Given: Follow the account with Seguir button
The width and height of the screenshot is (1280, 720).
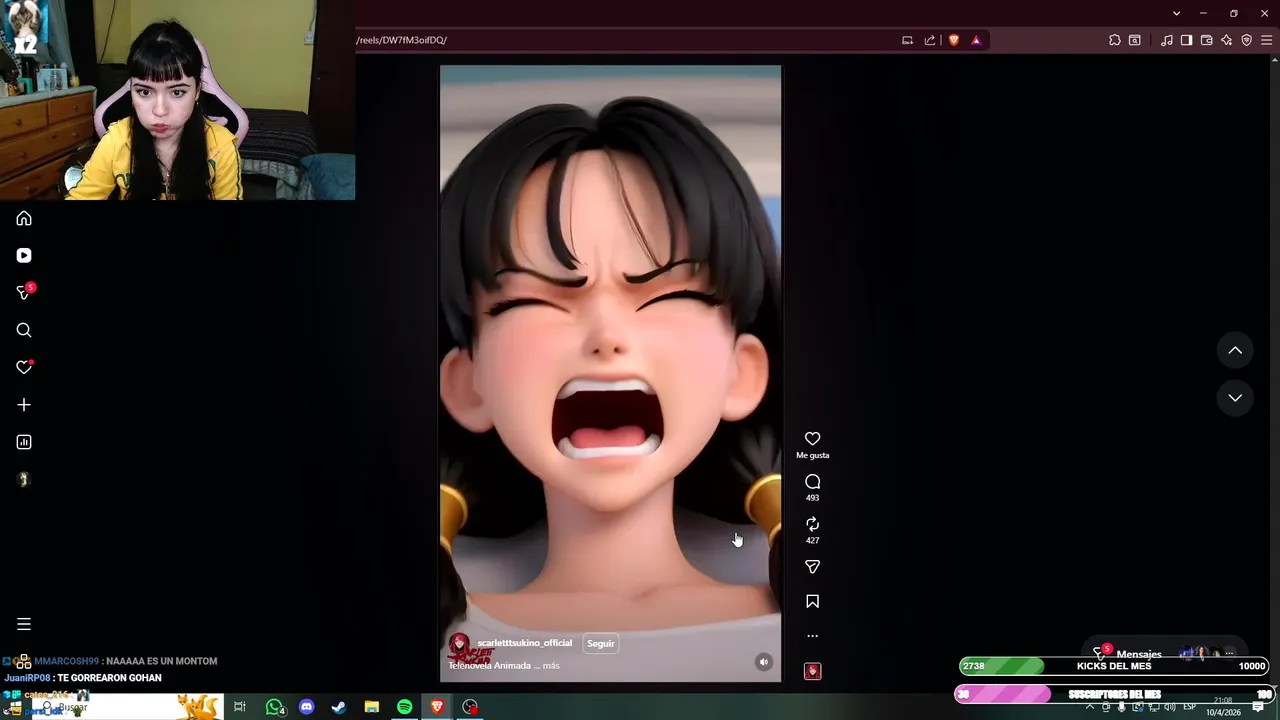Looking at the screenshot, I should 600,644.
